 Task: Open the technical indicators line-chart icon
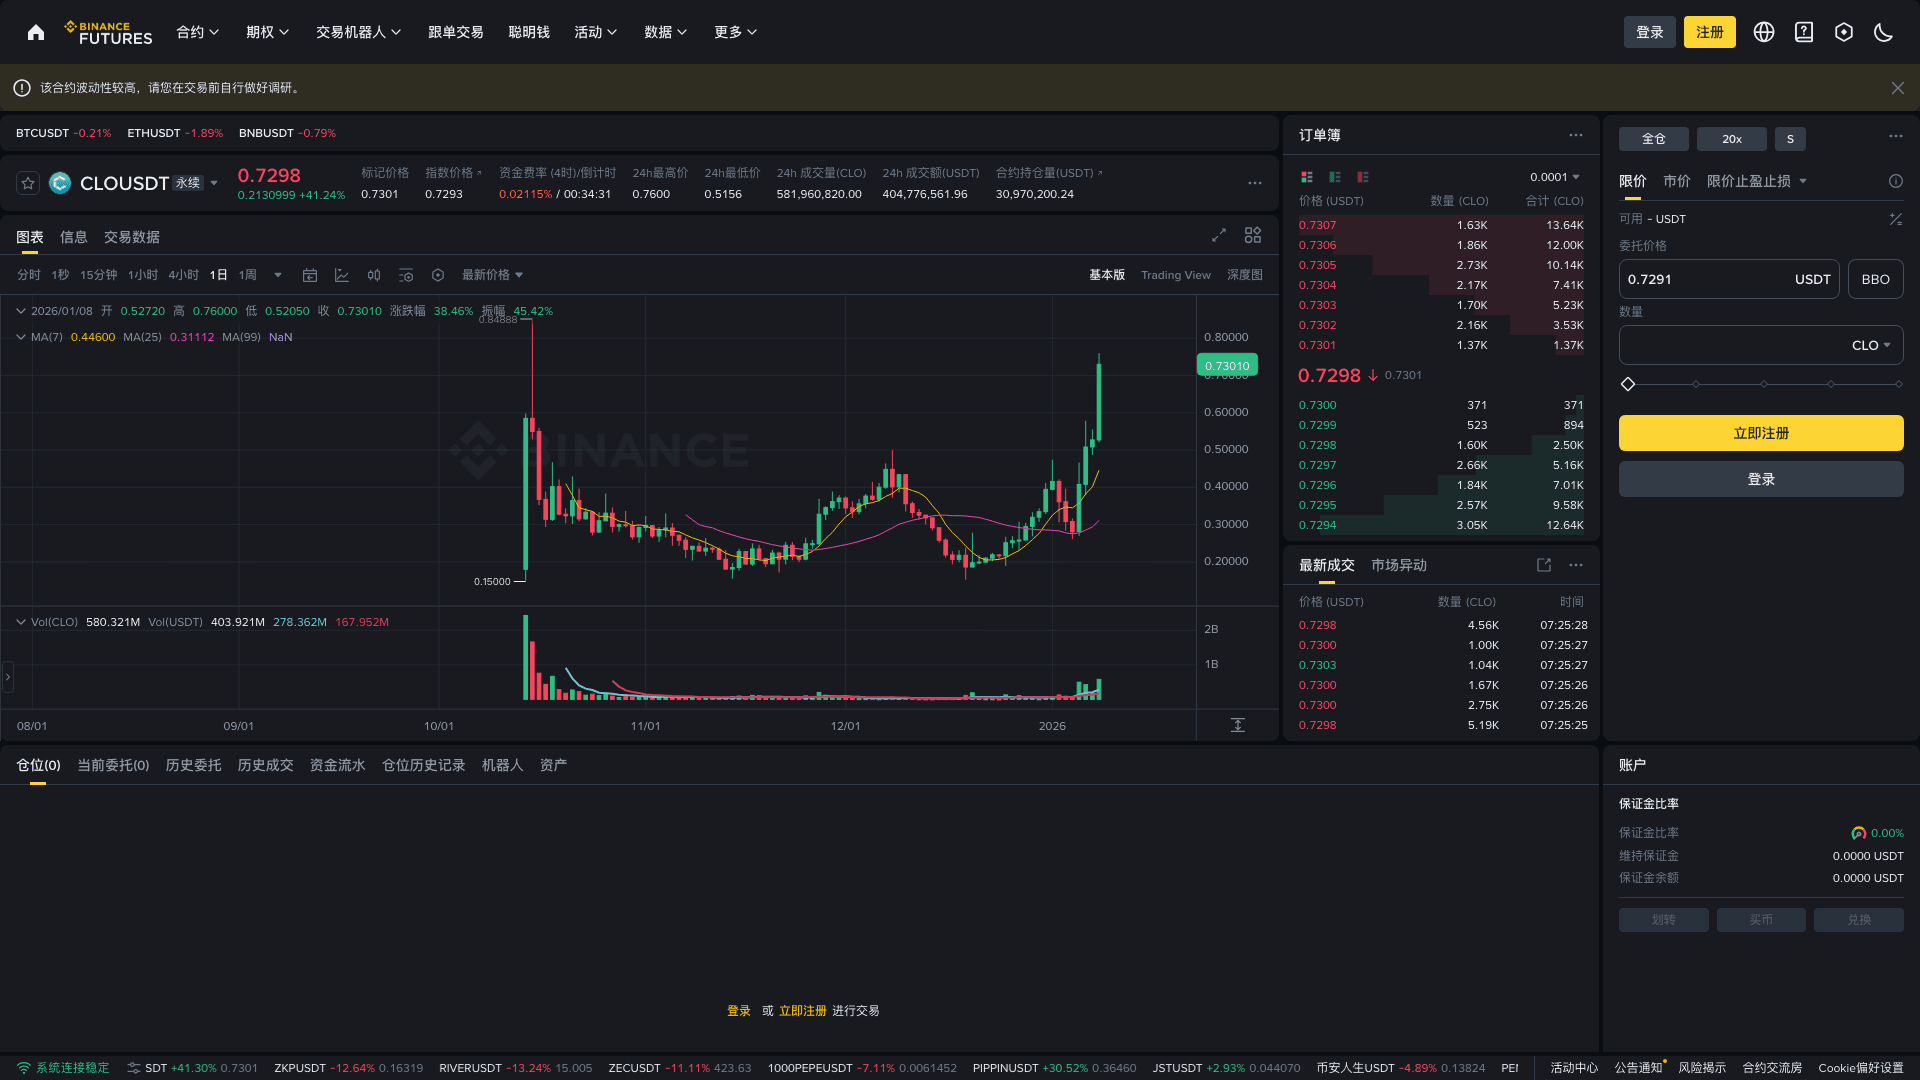(342, 275)
